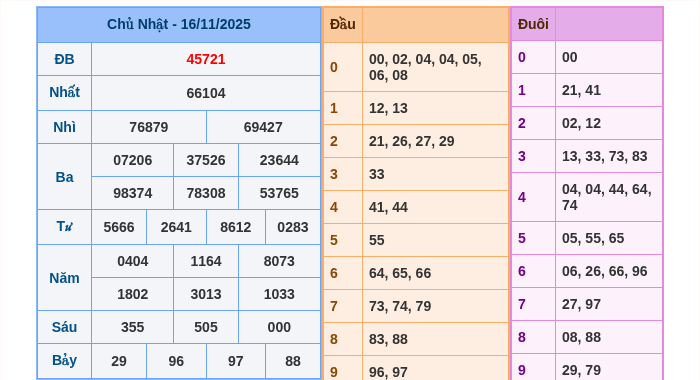
Task: Select Đuôi 0 value 00
Action: click(x=570, y=58)
